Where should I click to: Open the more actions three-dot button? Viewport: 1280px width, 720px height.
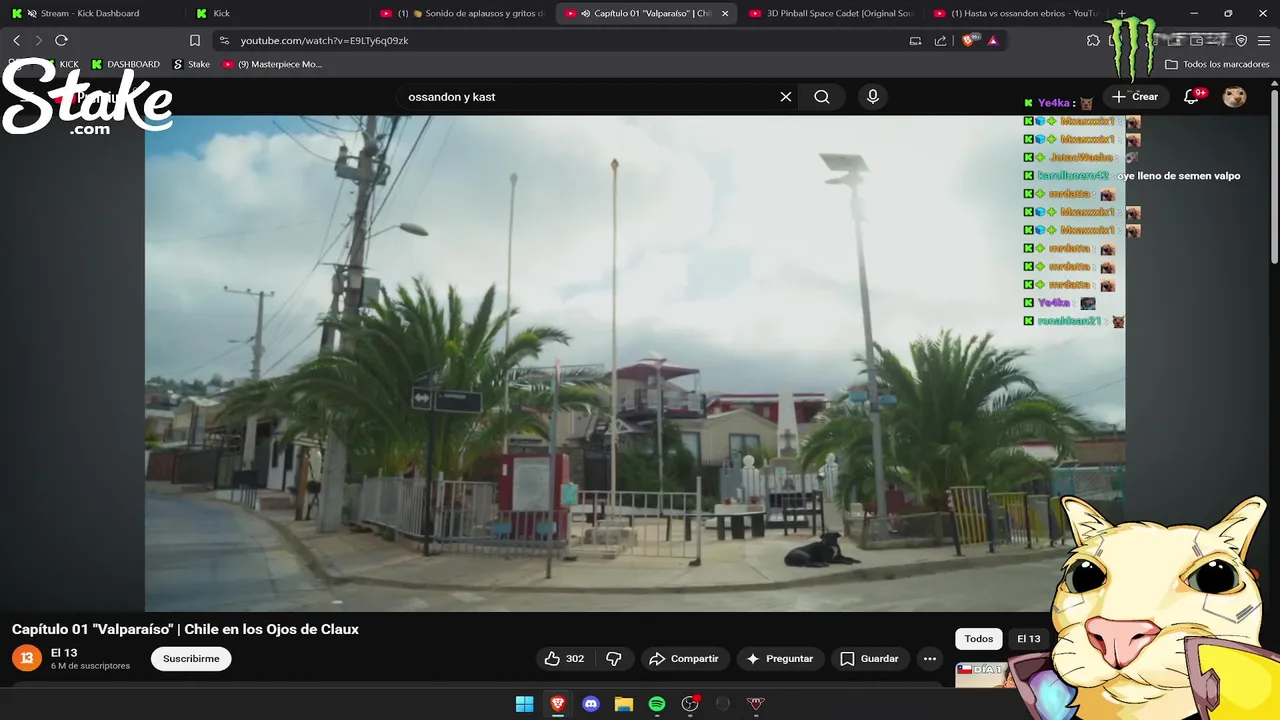point(930,658)
